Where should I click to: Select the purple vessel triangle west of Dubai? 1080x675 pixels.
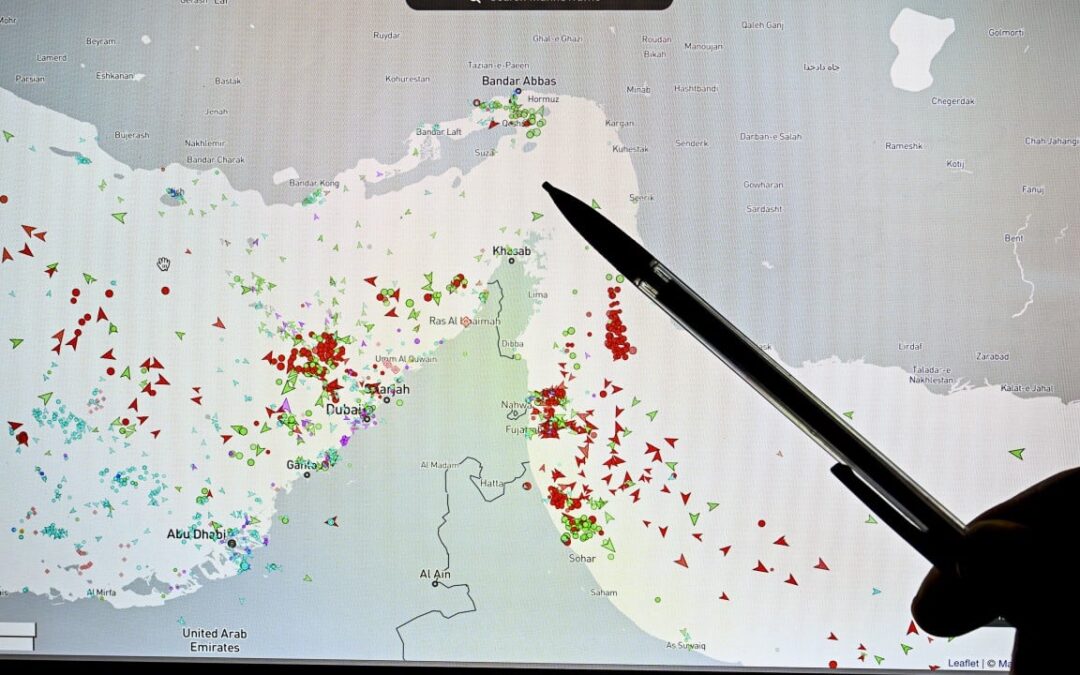pos(285,405)
